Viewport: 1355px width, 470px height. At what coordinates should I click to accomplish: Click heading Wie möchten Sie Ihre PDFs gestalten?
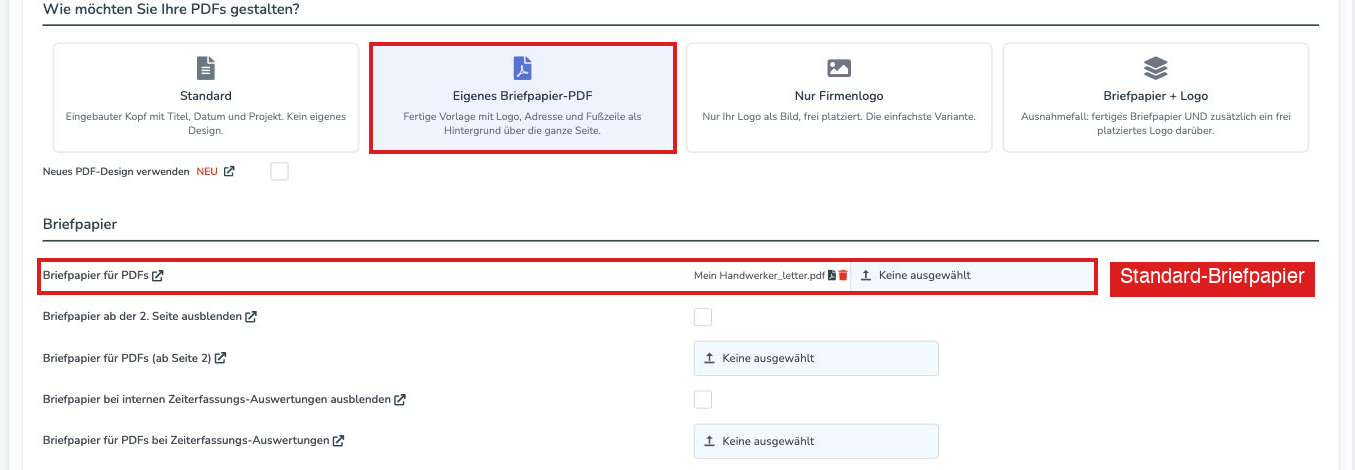[x=171, y=9]
